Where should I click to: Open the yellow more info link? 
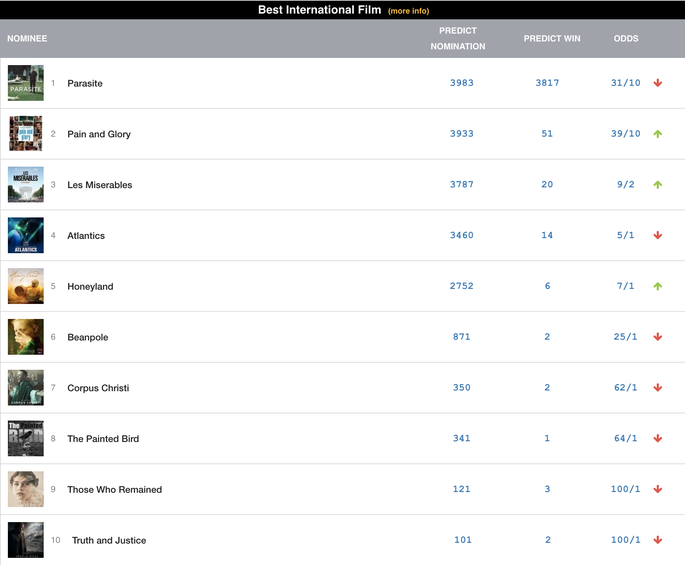point(408,11)
